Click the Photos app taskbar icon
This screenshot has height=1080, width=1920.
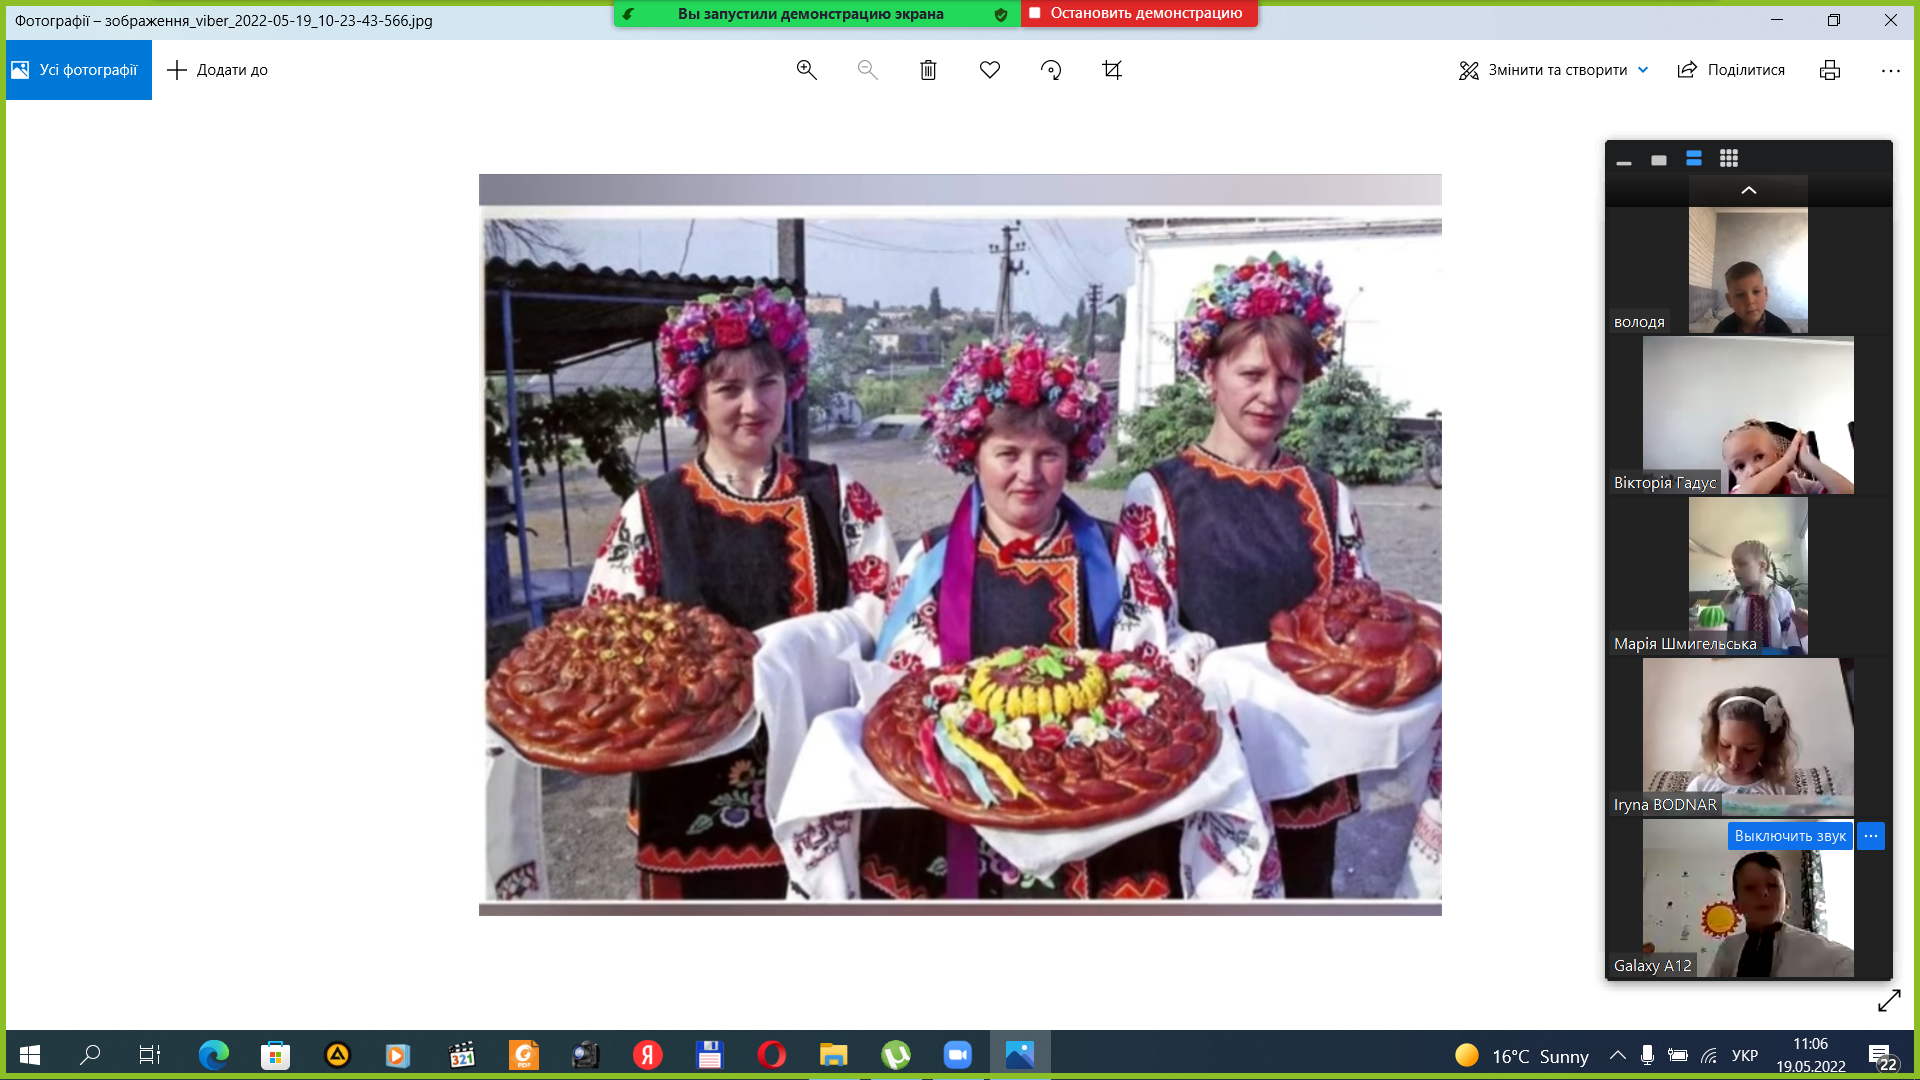coord(1020,1055)
